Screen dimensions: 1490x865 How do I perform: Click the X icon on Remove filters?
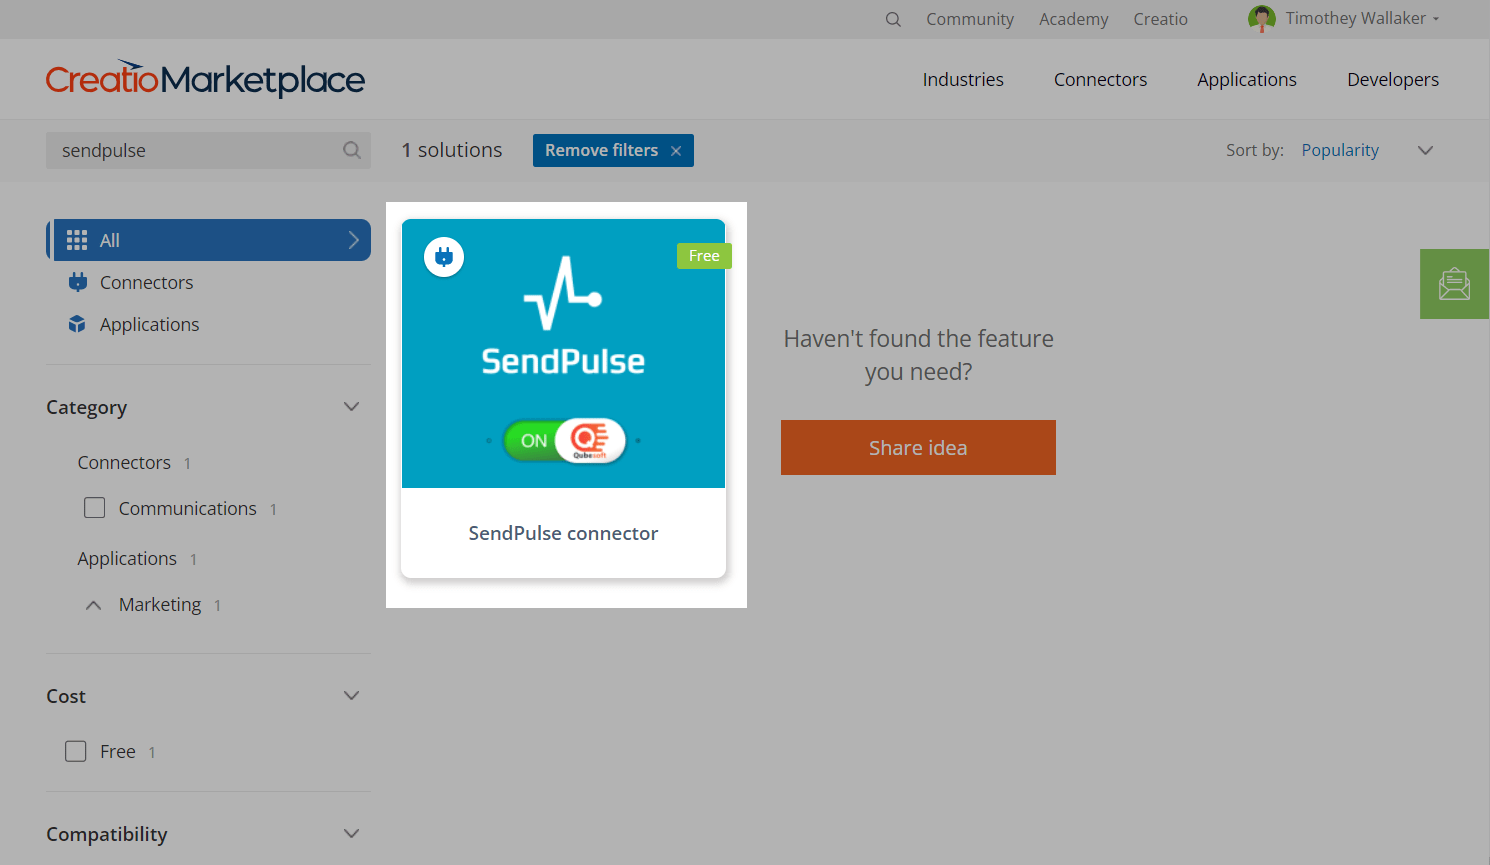tap(676, 151)
